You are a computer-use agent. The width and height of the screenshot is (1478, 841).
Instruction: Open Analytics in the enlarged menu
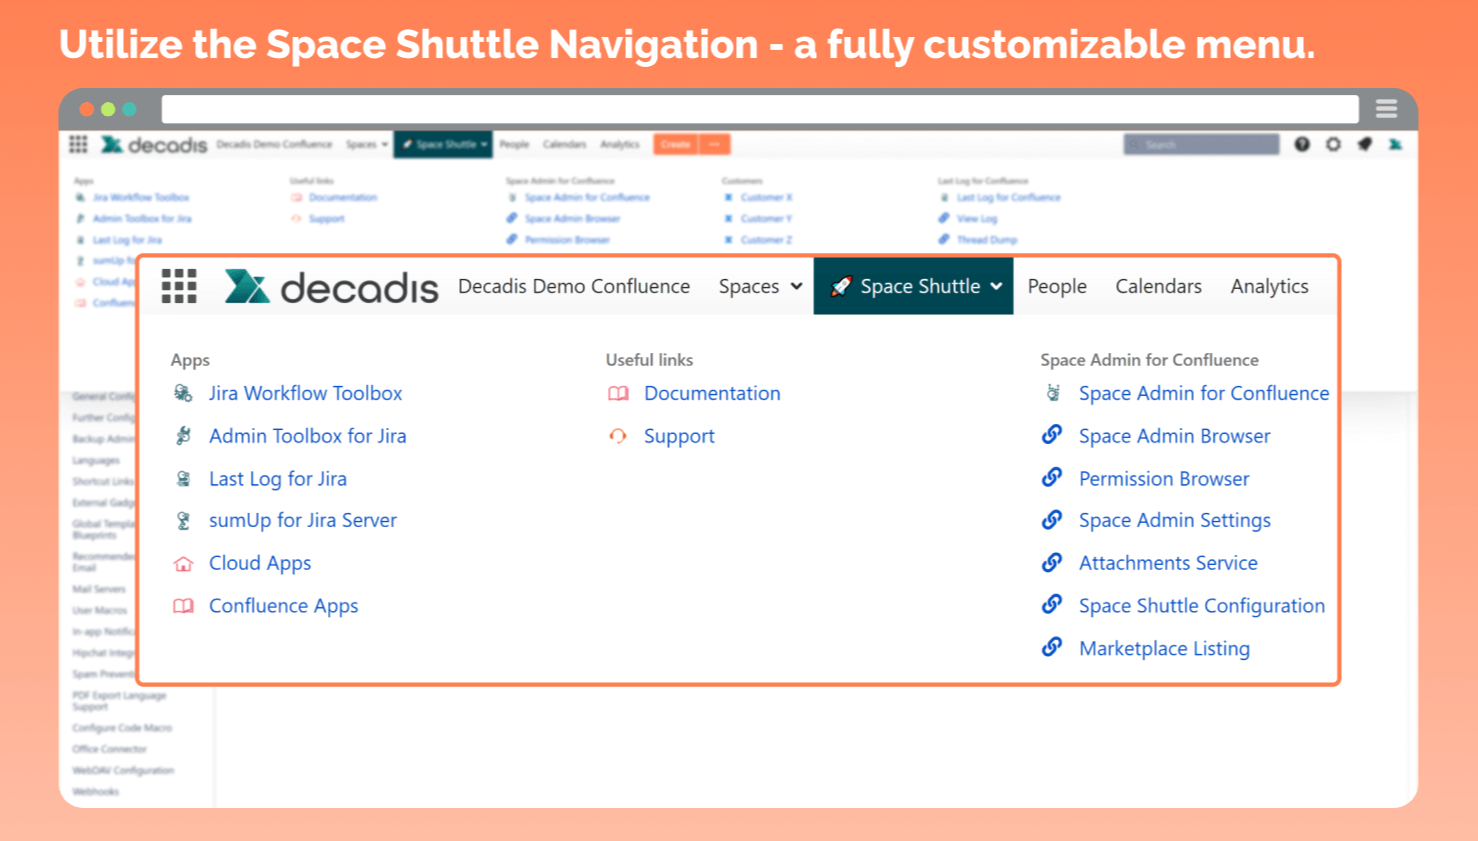[x=1270, y=287]
